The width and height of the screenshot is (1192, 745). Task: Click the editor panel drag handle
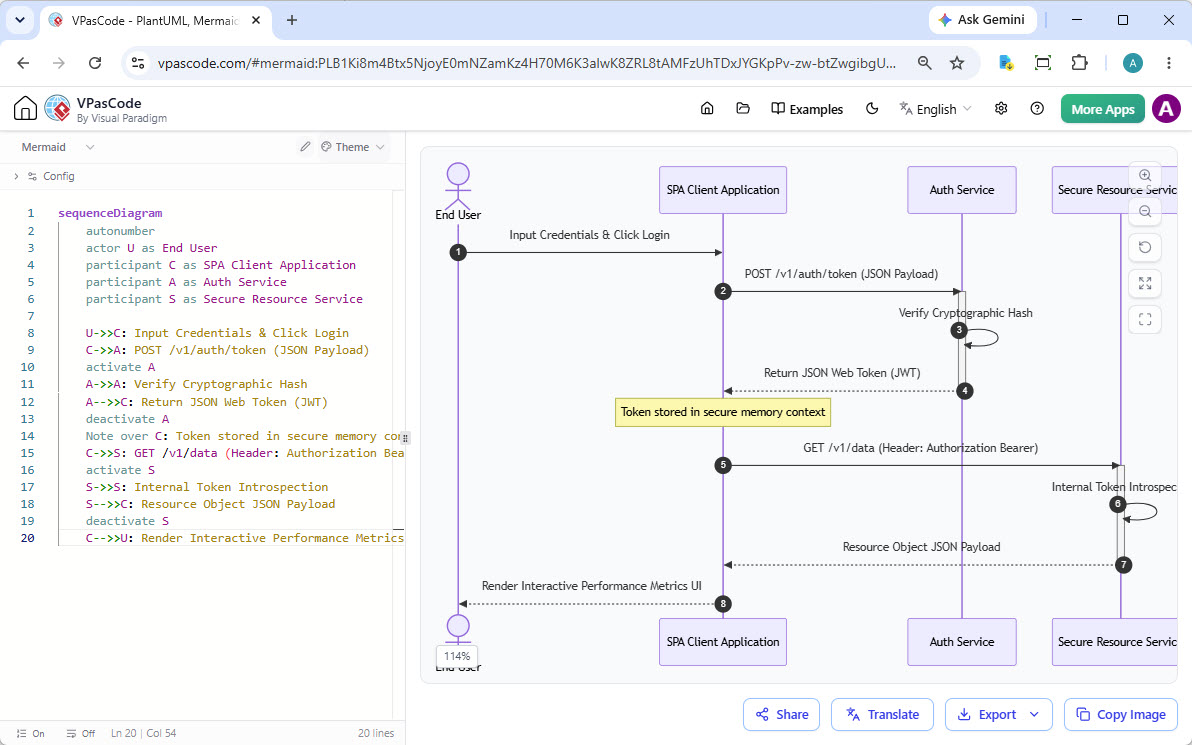pyautogui.click(x=405, y=438)
